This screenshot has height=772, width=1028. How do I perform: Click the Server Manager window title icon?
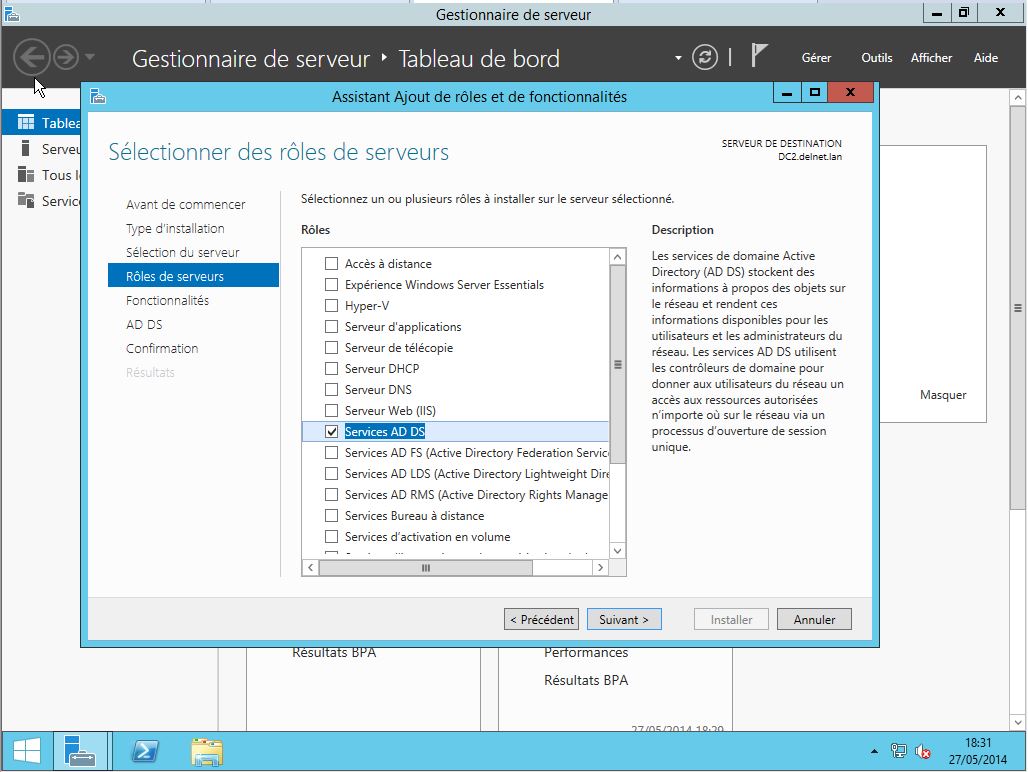click(11, 14)
